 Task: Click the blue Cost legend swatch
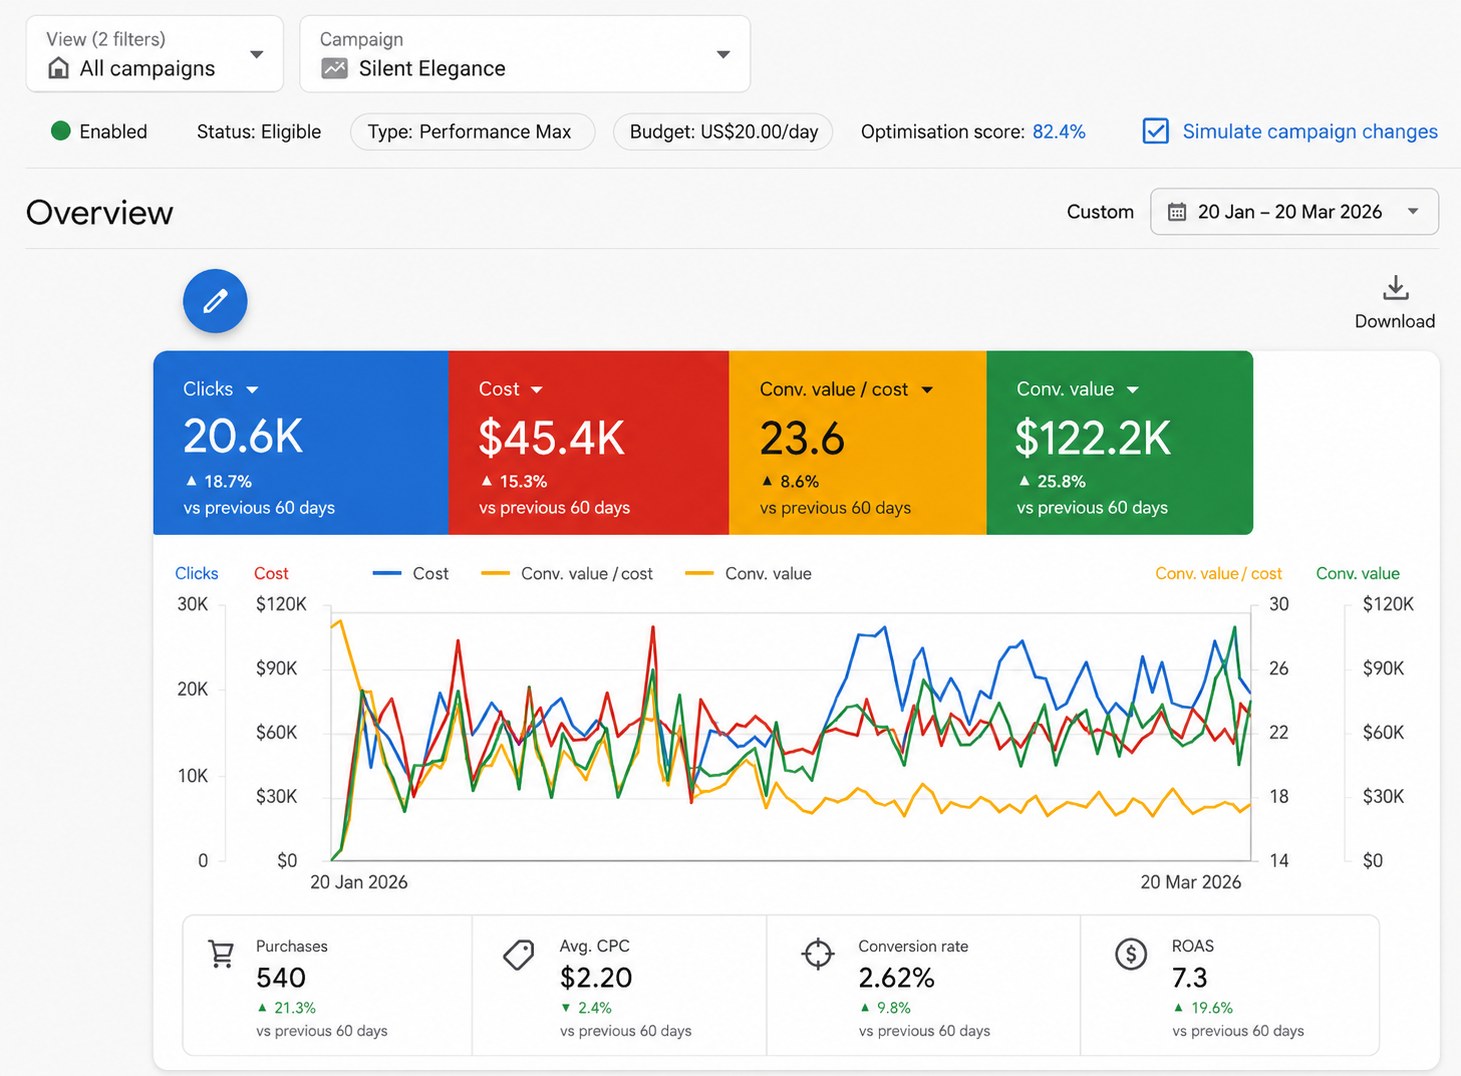tap(386, 573)
